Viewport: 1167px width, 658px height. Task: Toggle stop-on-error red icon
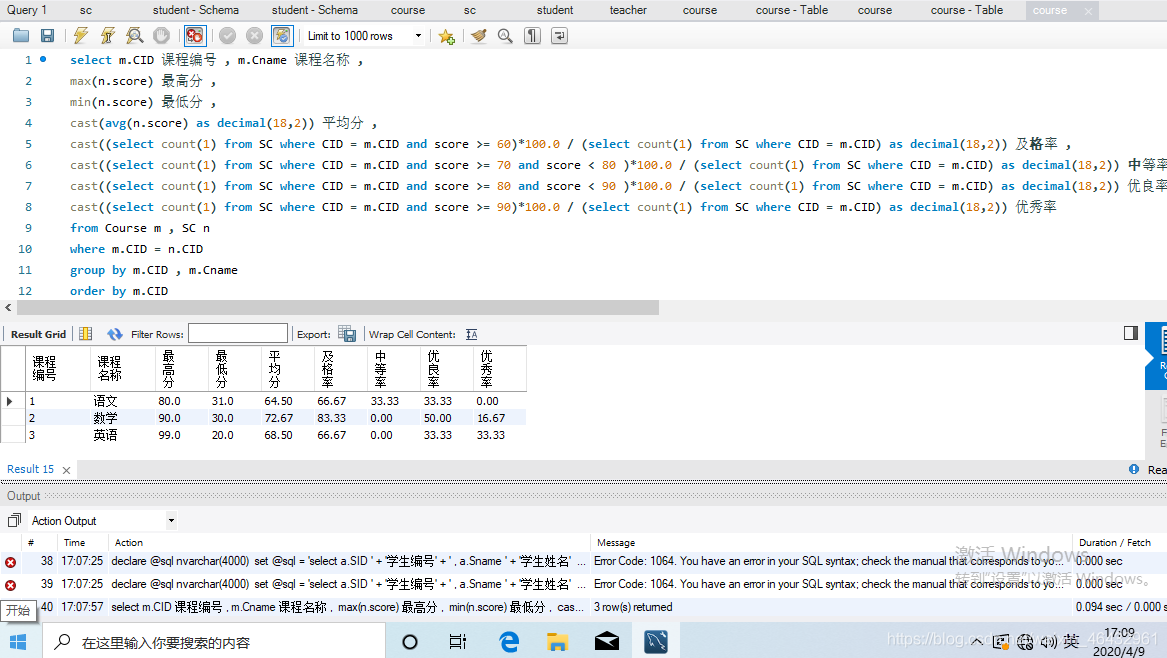195,36
